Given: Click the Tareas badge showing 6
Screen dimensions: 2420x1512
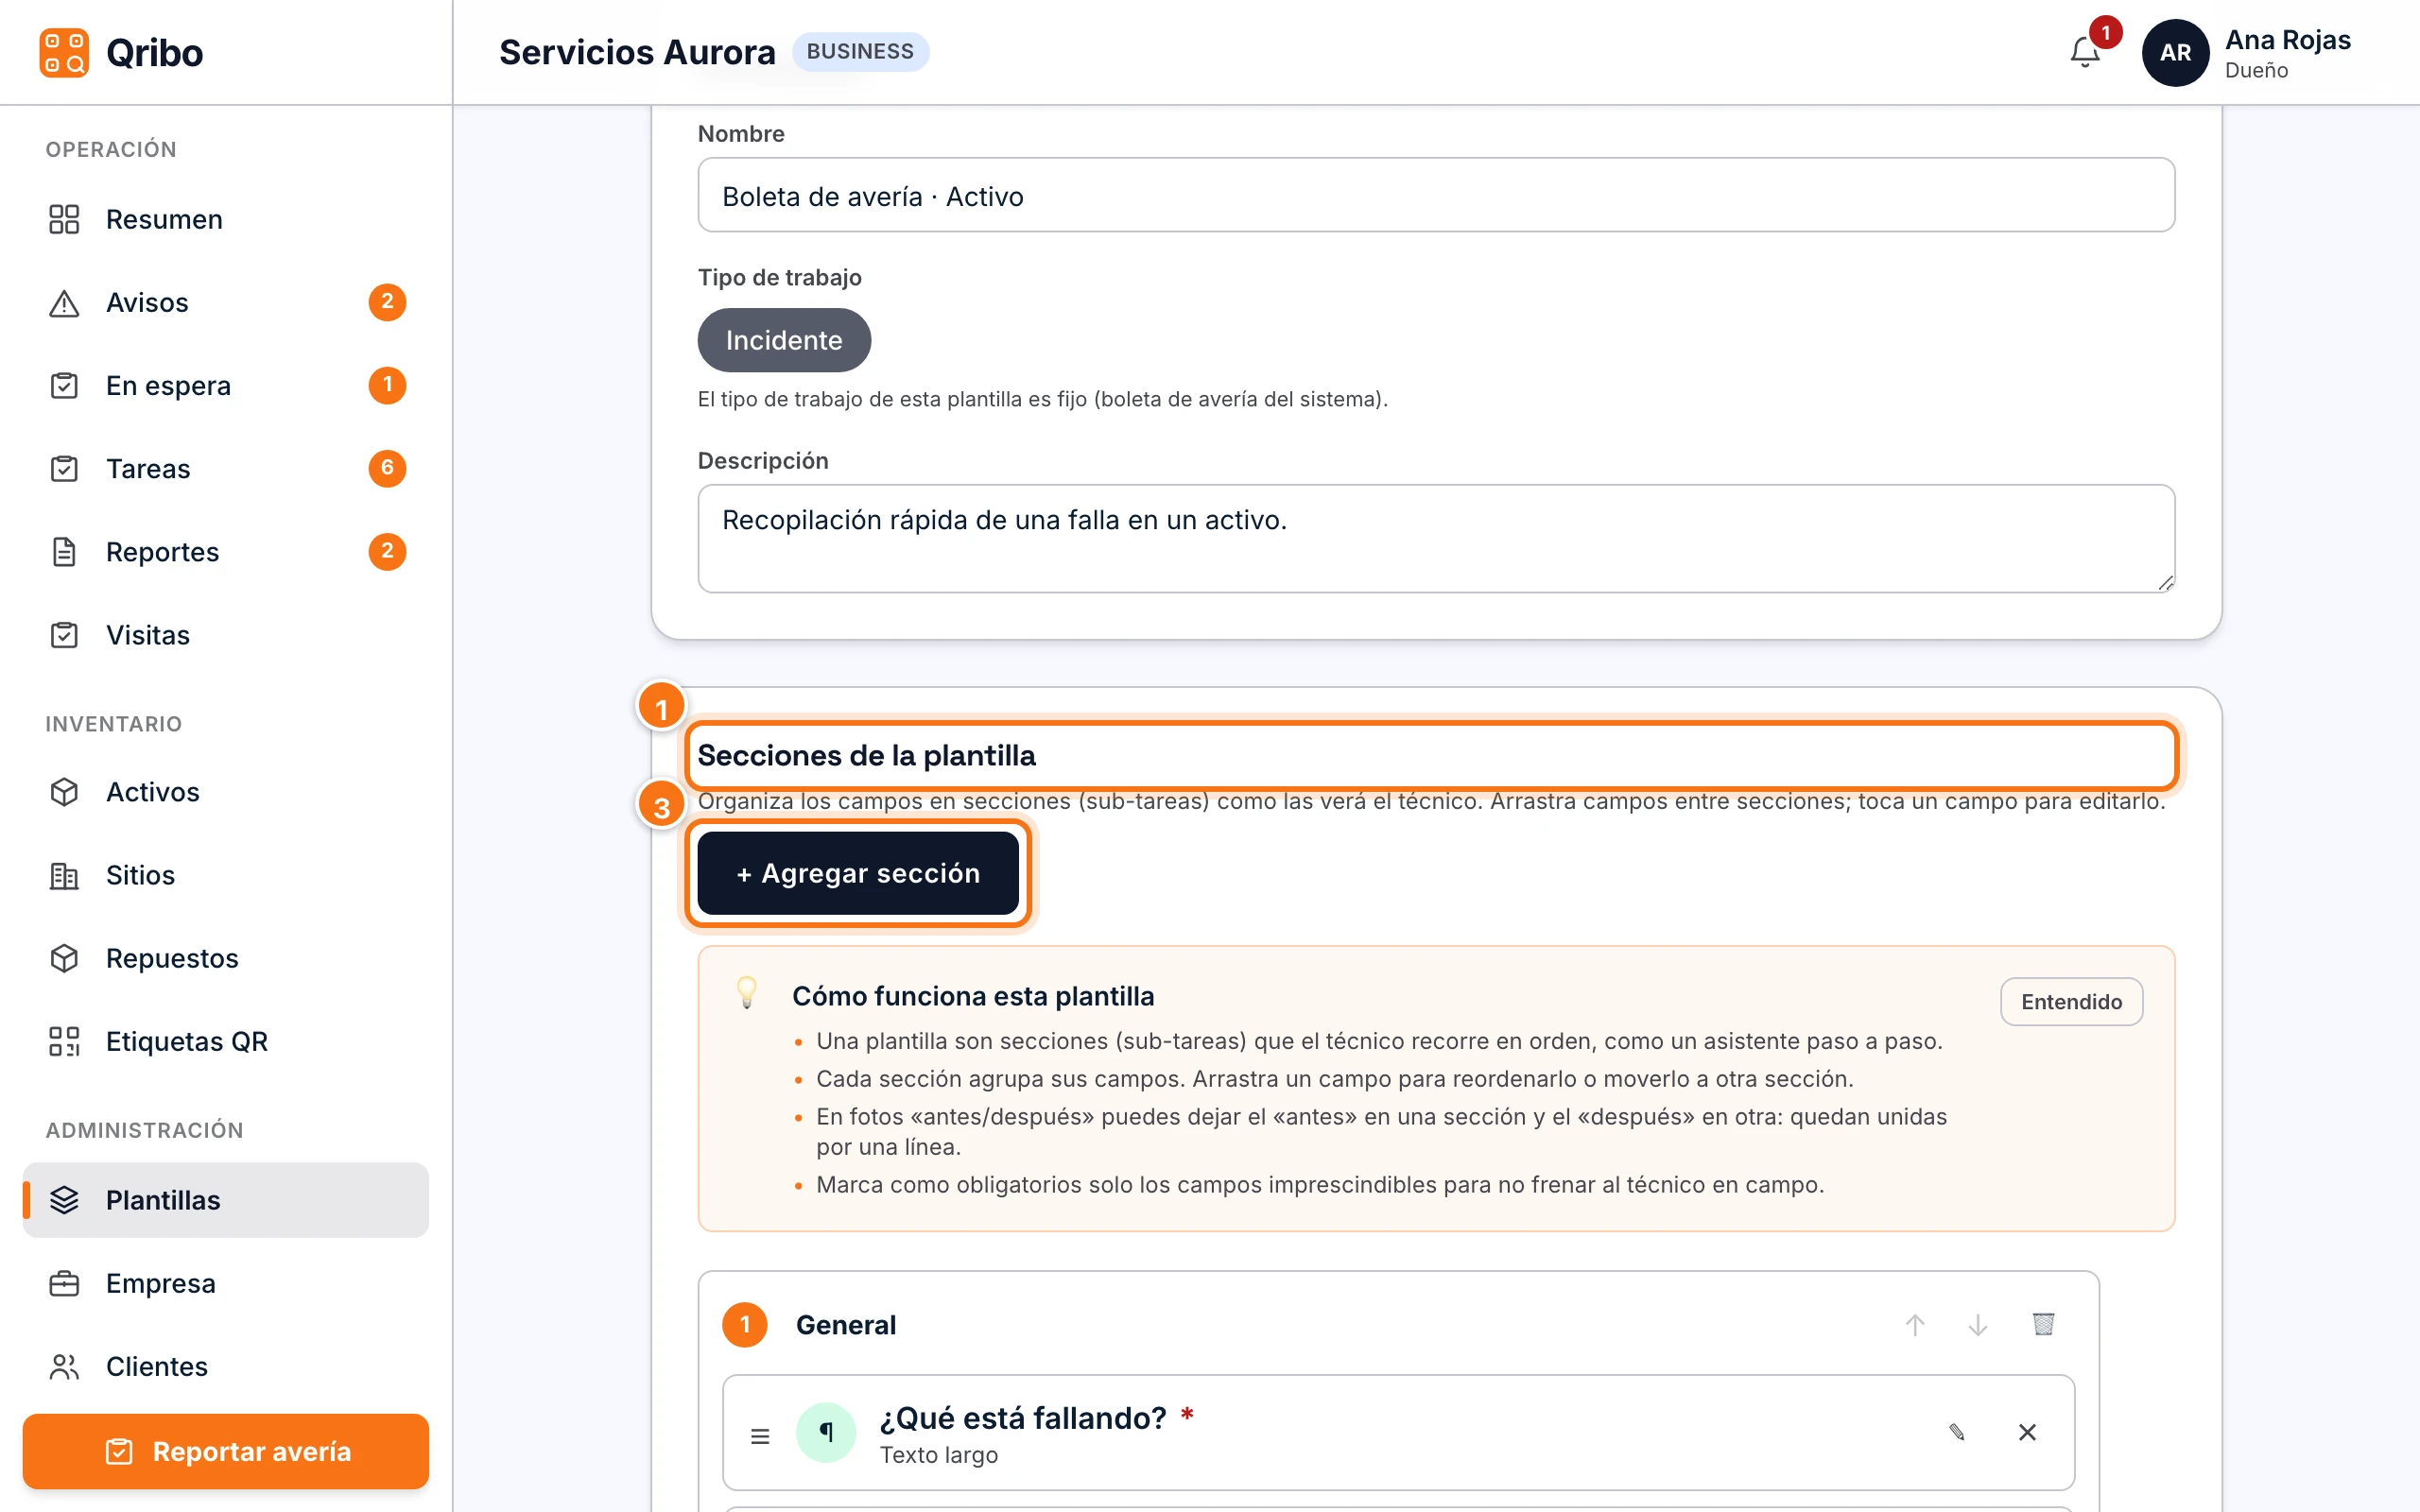Looking at the screenshot, I should [387, 468].
